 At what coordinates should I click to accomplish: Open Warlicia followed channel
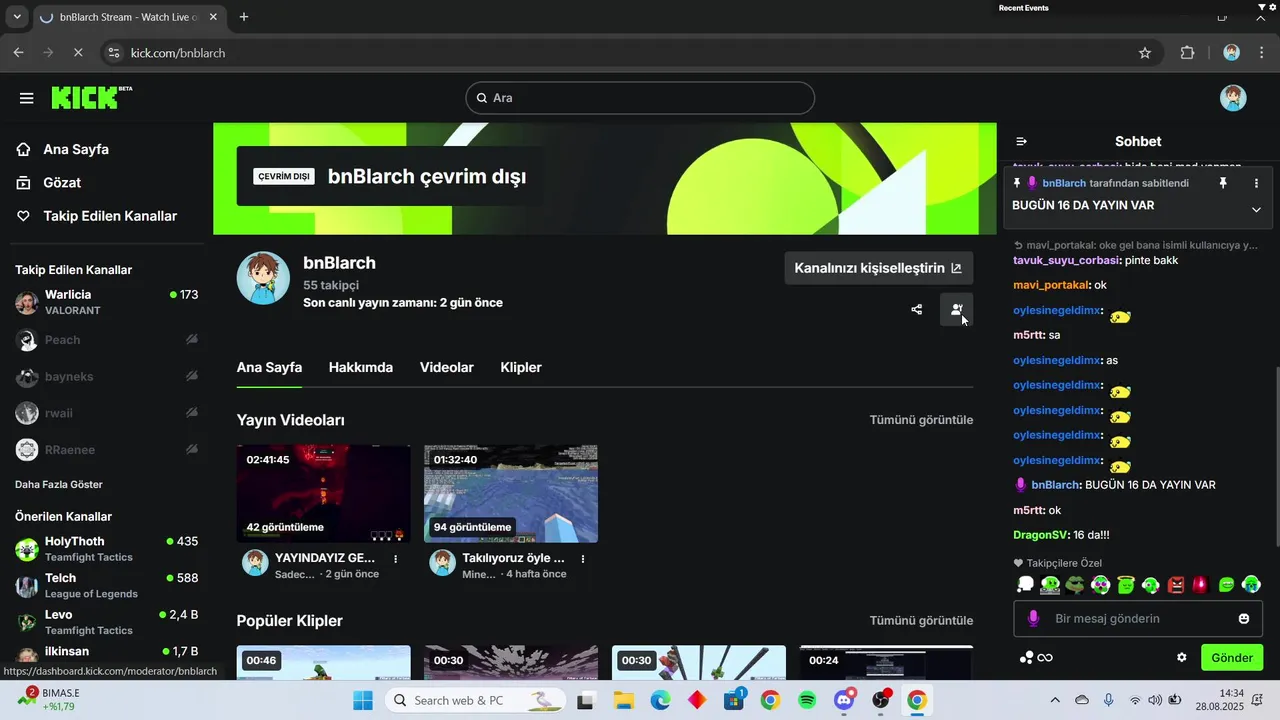click(x=106, y=302)
